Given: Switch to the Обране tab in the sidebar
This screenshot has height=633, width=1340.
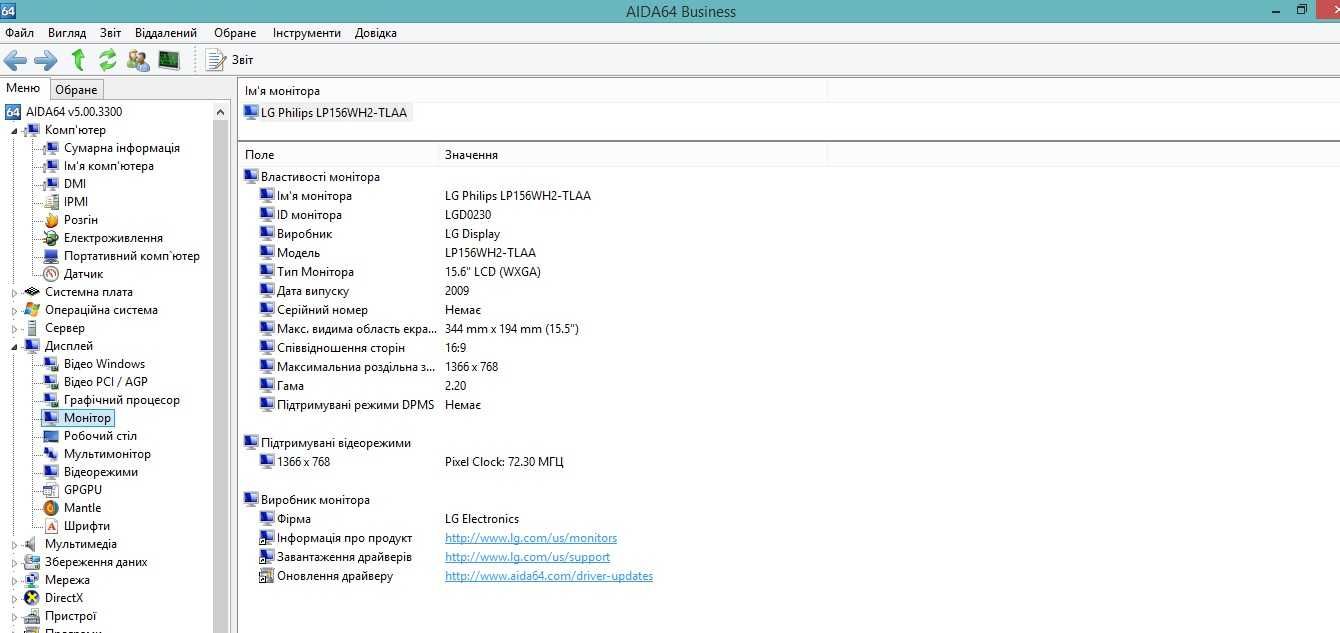Looking at the screenshot, I should (76, 89).
